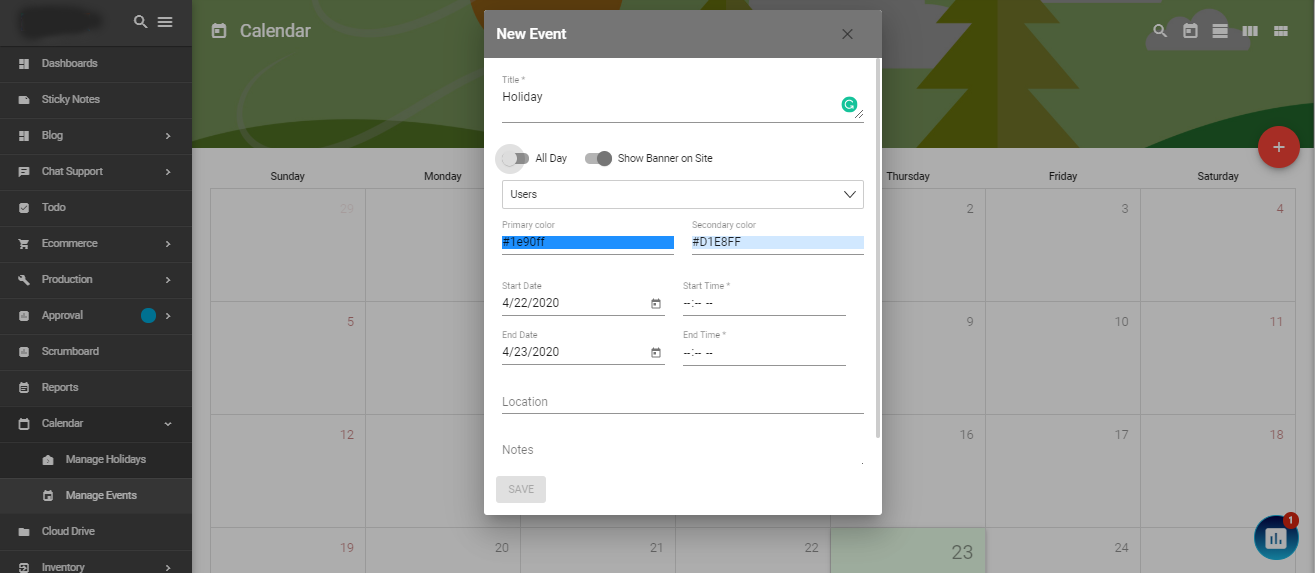Click the Scrumboard icon
This screenshot has width=1315, height=573.
[24, 352]
